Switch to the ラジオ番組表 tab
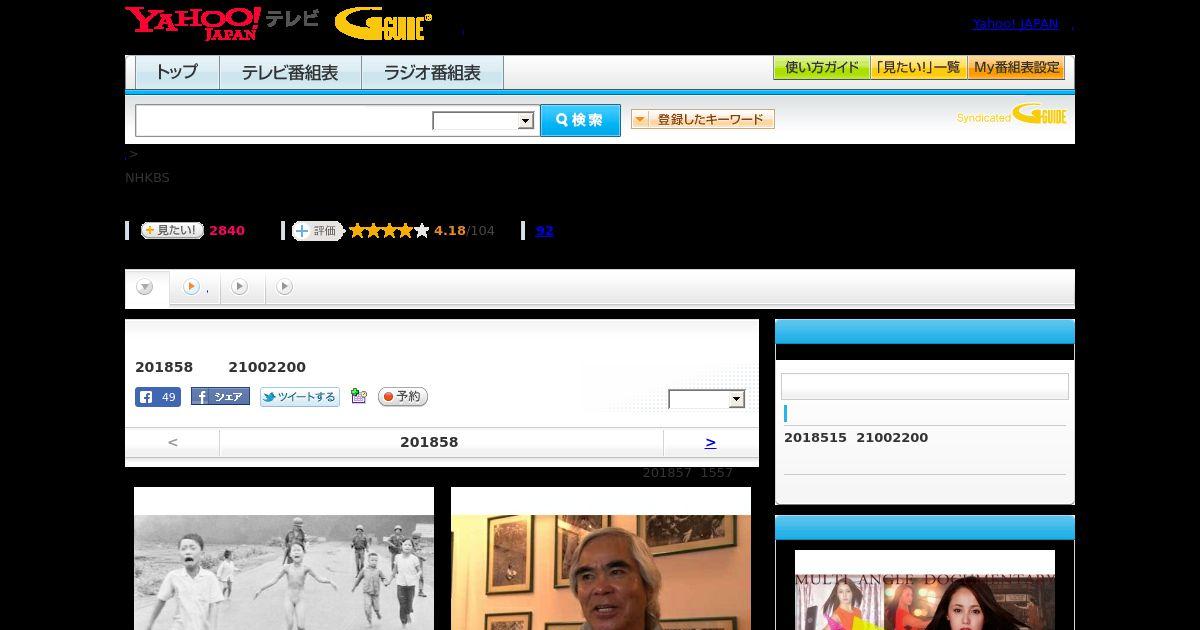The height and width of the screenshot is (630, 1200). pyautogui.click(x=432, y=72)
